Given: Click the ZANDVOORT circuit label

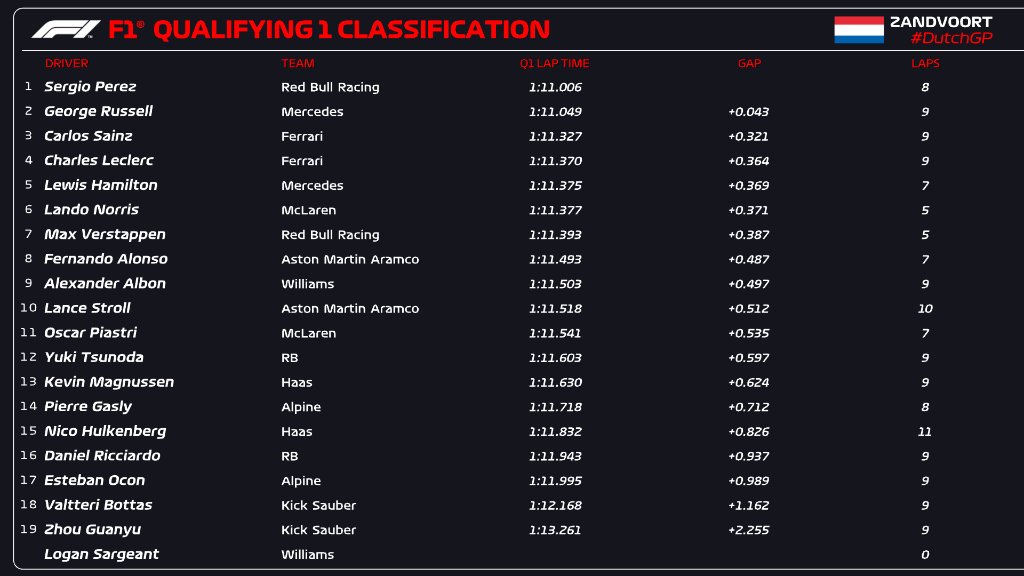Looking at the screenshot, I should [x=941, y=21].
